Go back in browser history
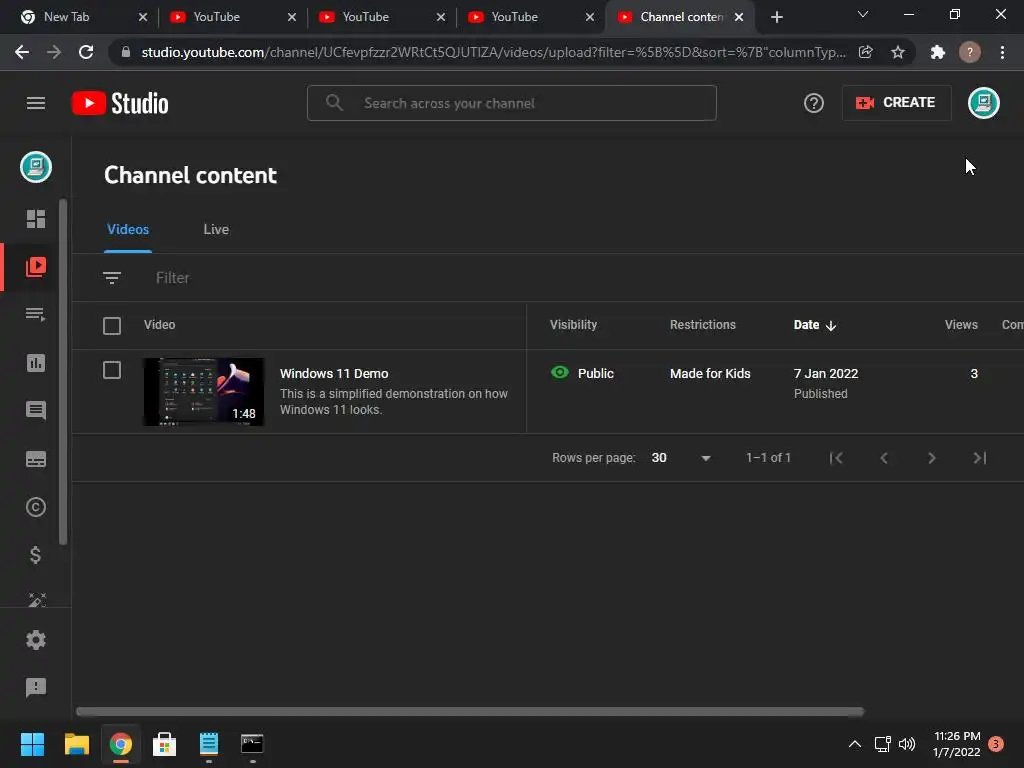This screenshot has height=768, width=1024. (x=22, y=52)
